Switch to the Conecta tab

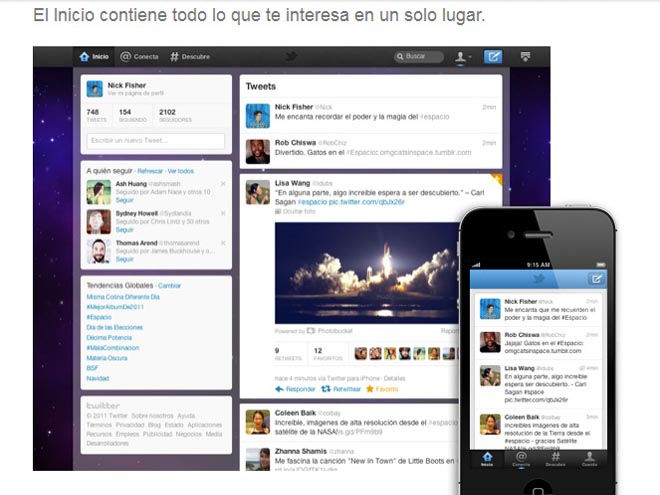[x=138, y=57]
